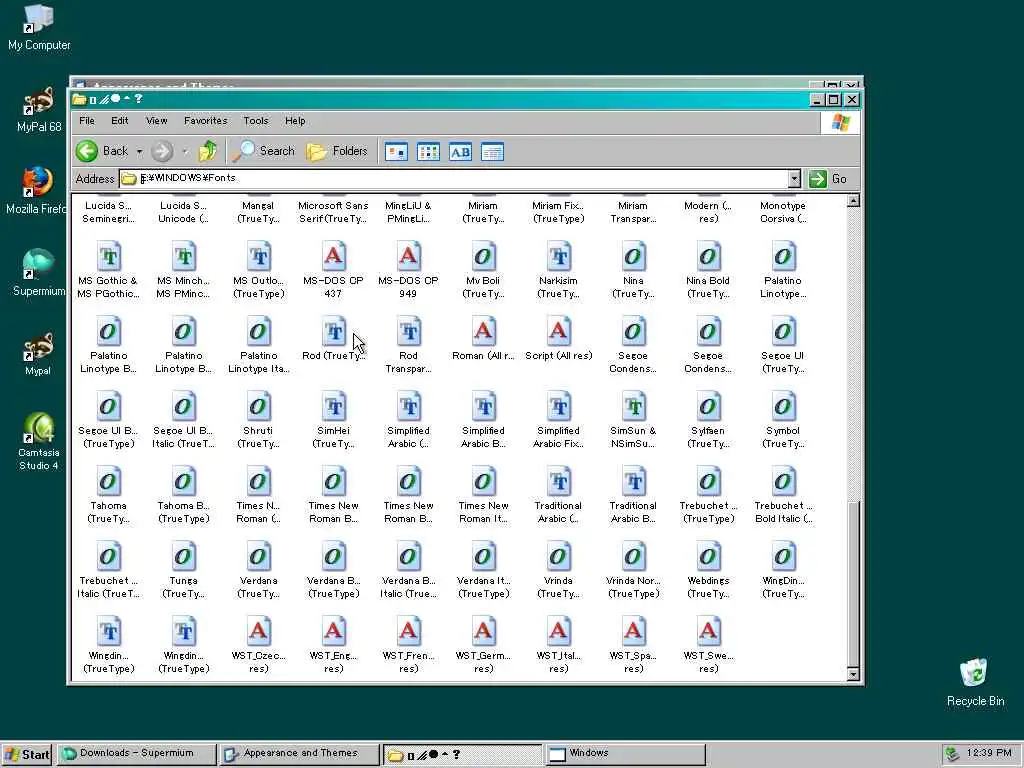
Task: Select the Trebuchet Bold Italic font
Action: [x=783, y=495]
